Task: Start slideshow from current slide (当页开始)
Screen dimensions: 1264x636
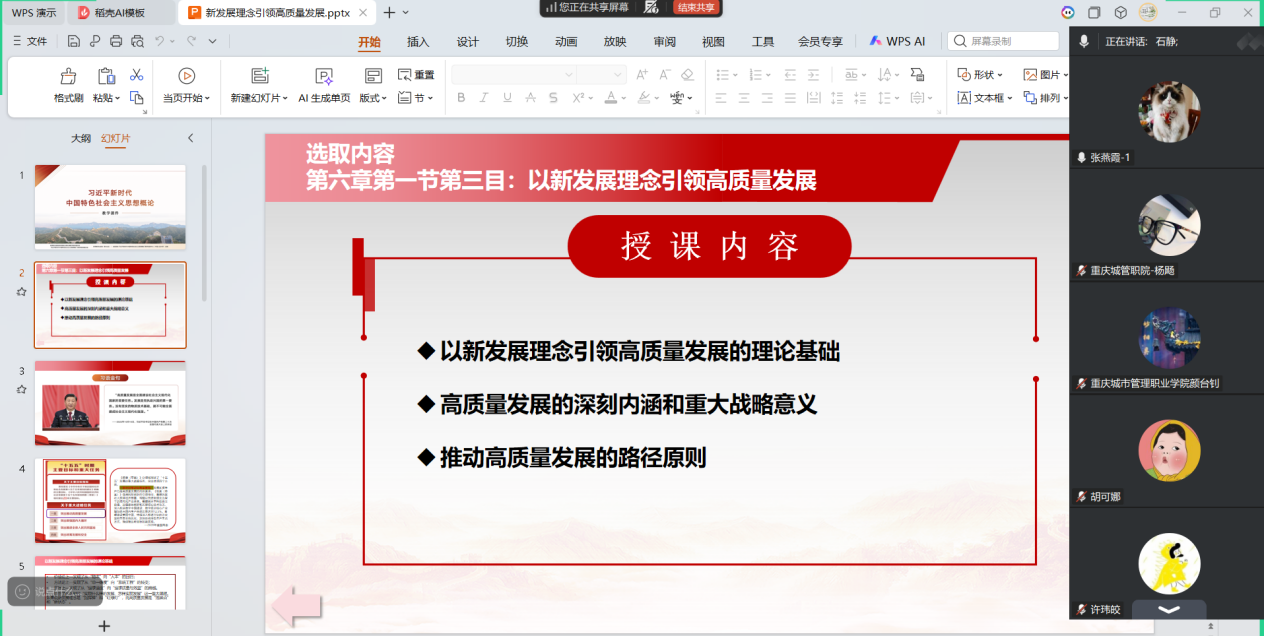Action: click(186, 76)
